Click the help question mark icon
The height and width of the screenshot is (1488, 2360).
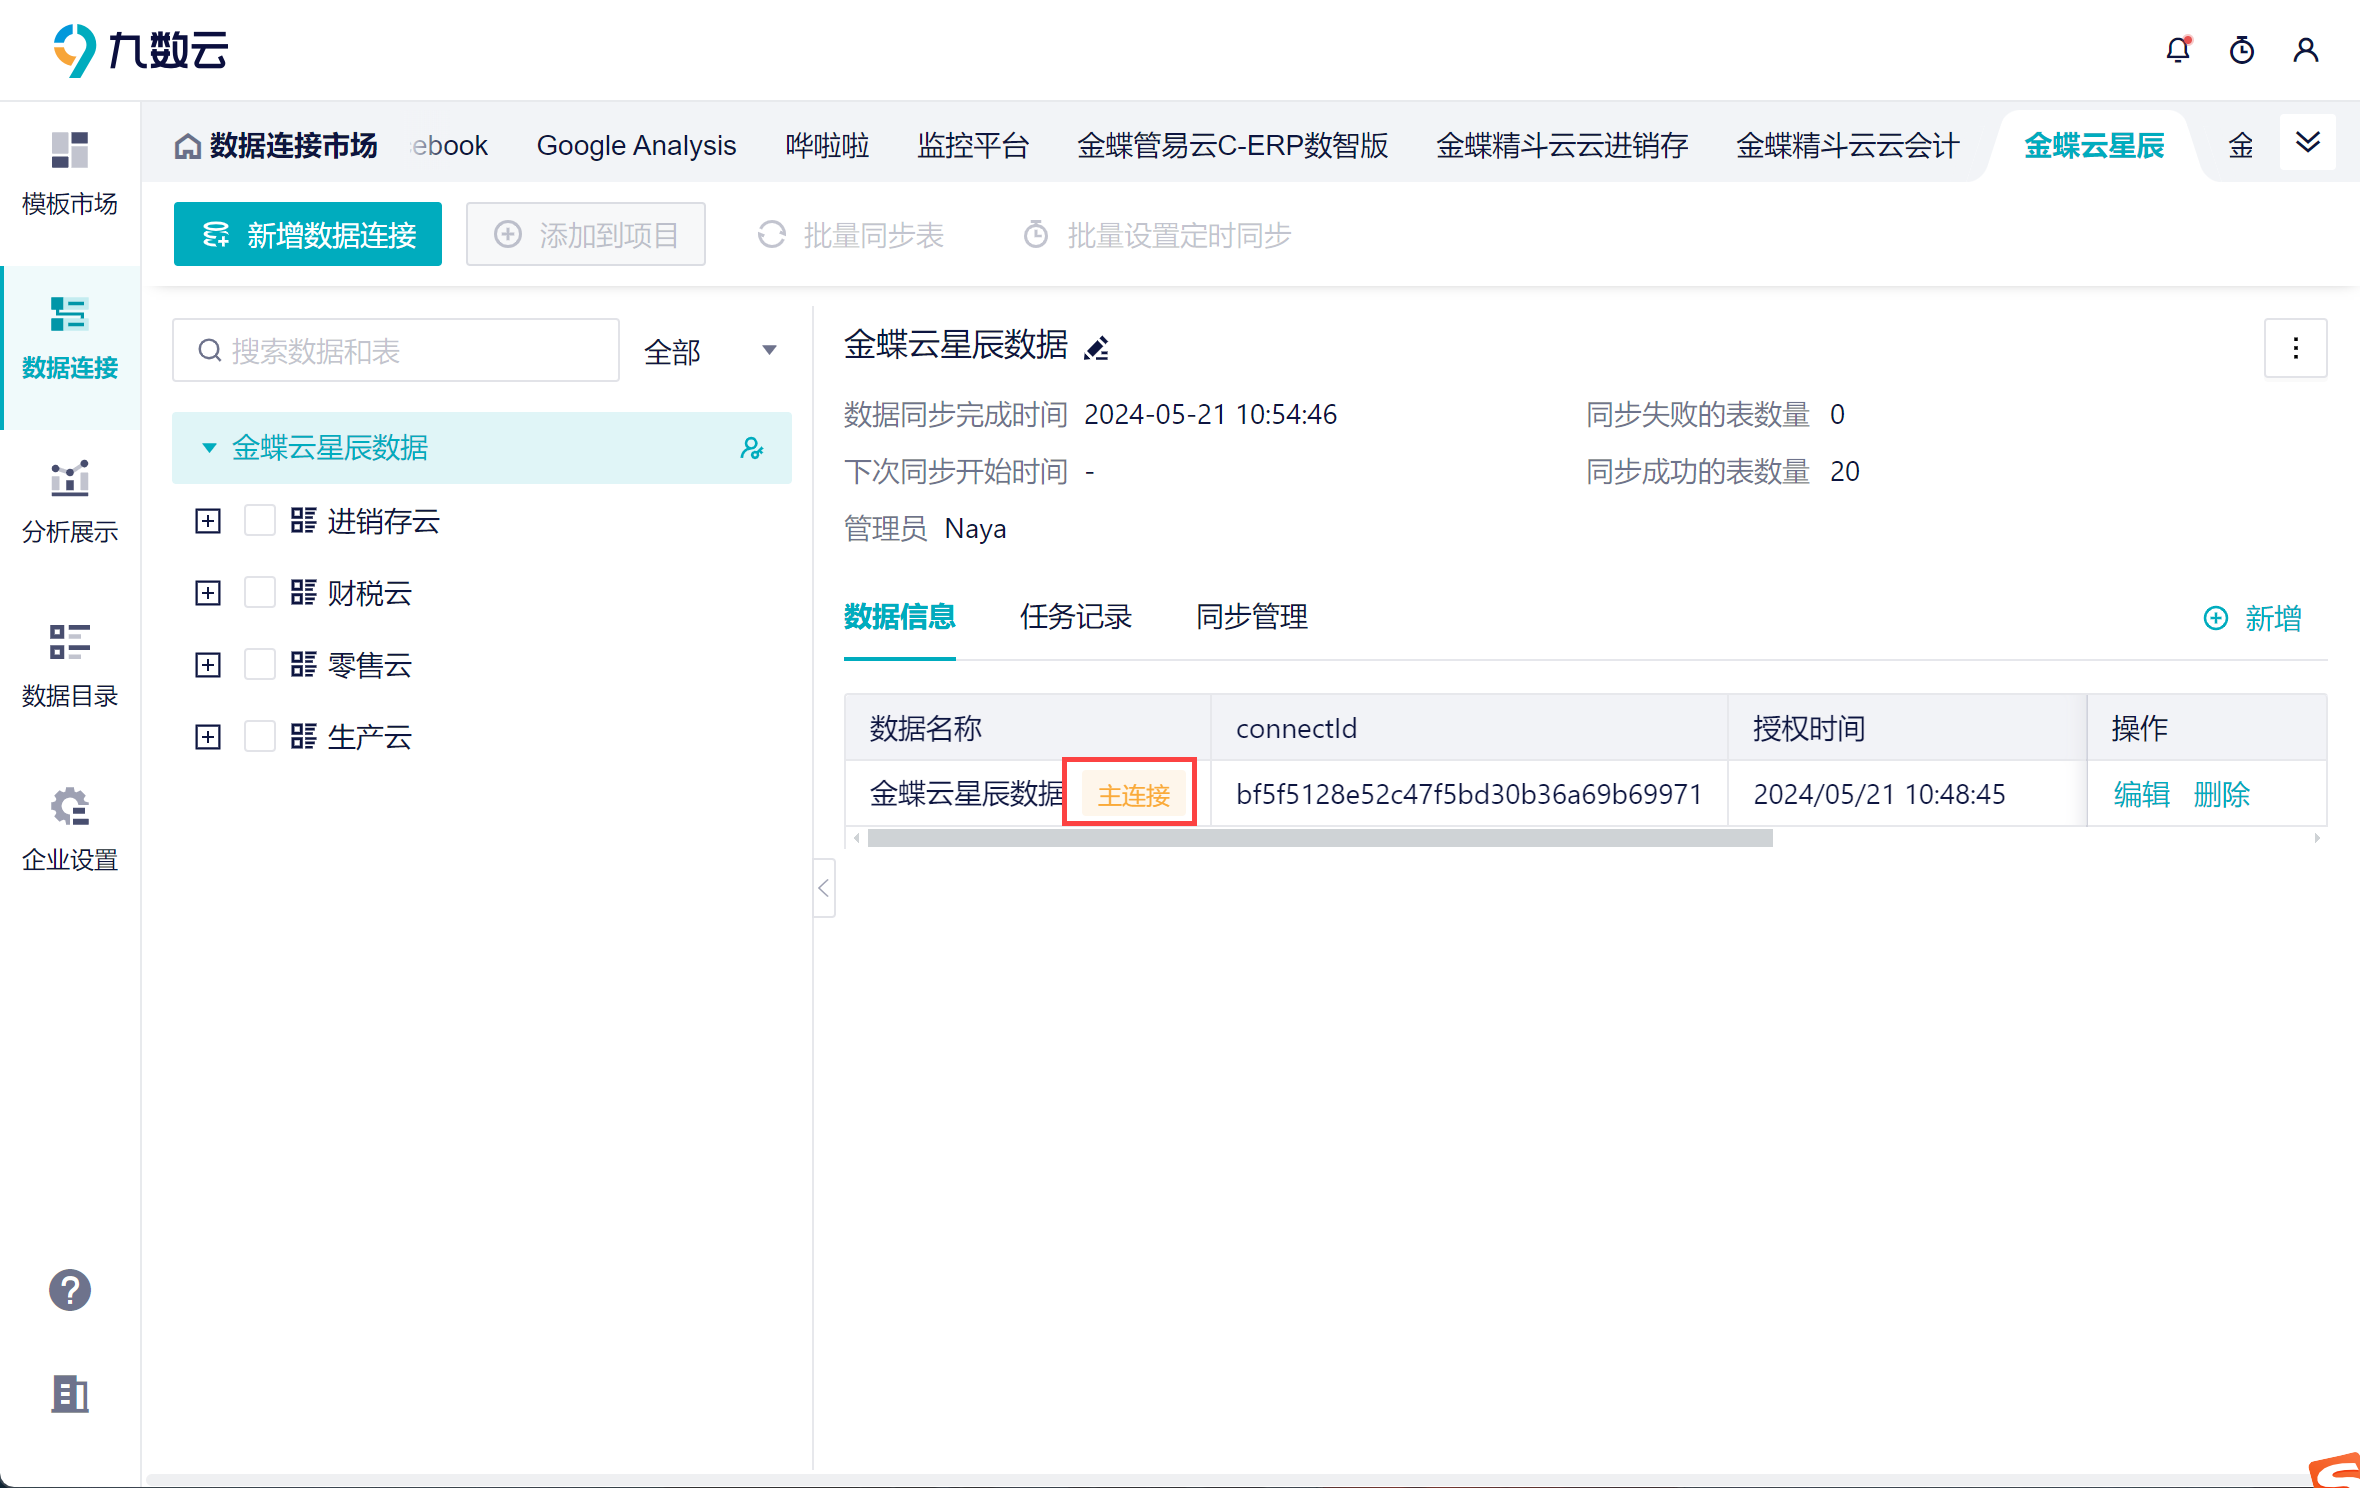pos(69,1290)
